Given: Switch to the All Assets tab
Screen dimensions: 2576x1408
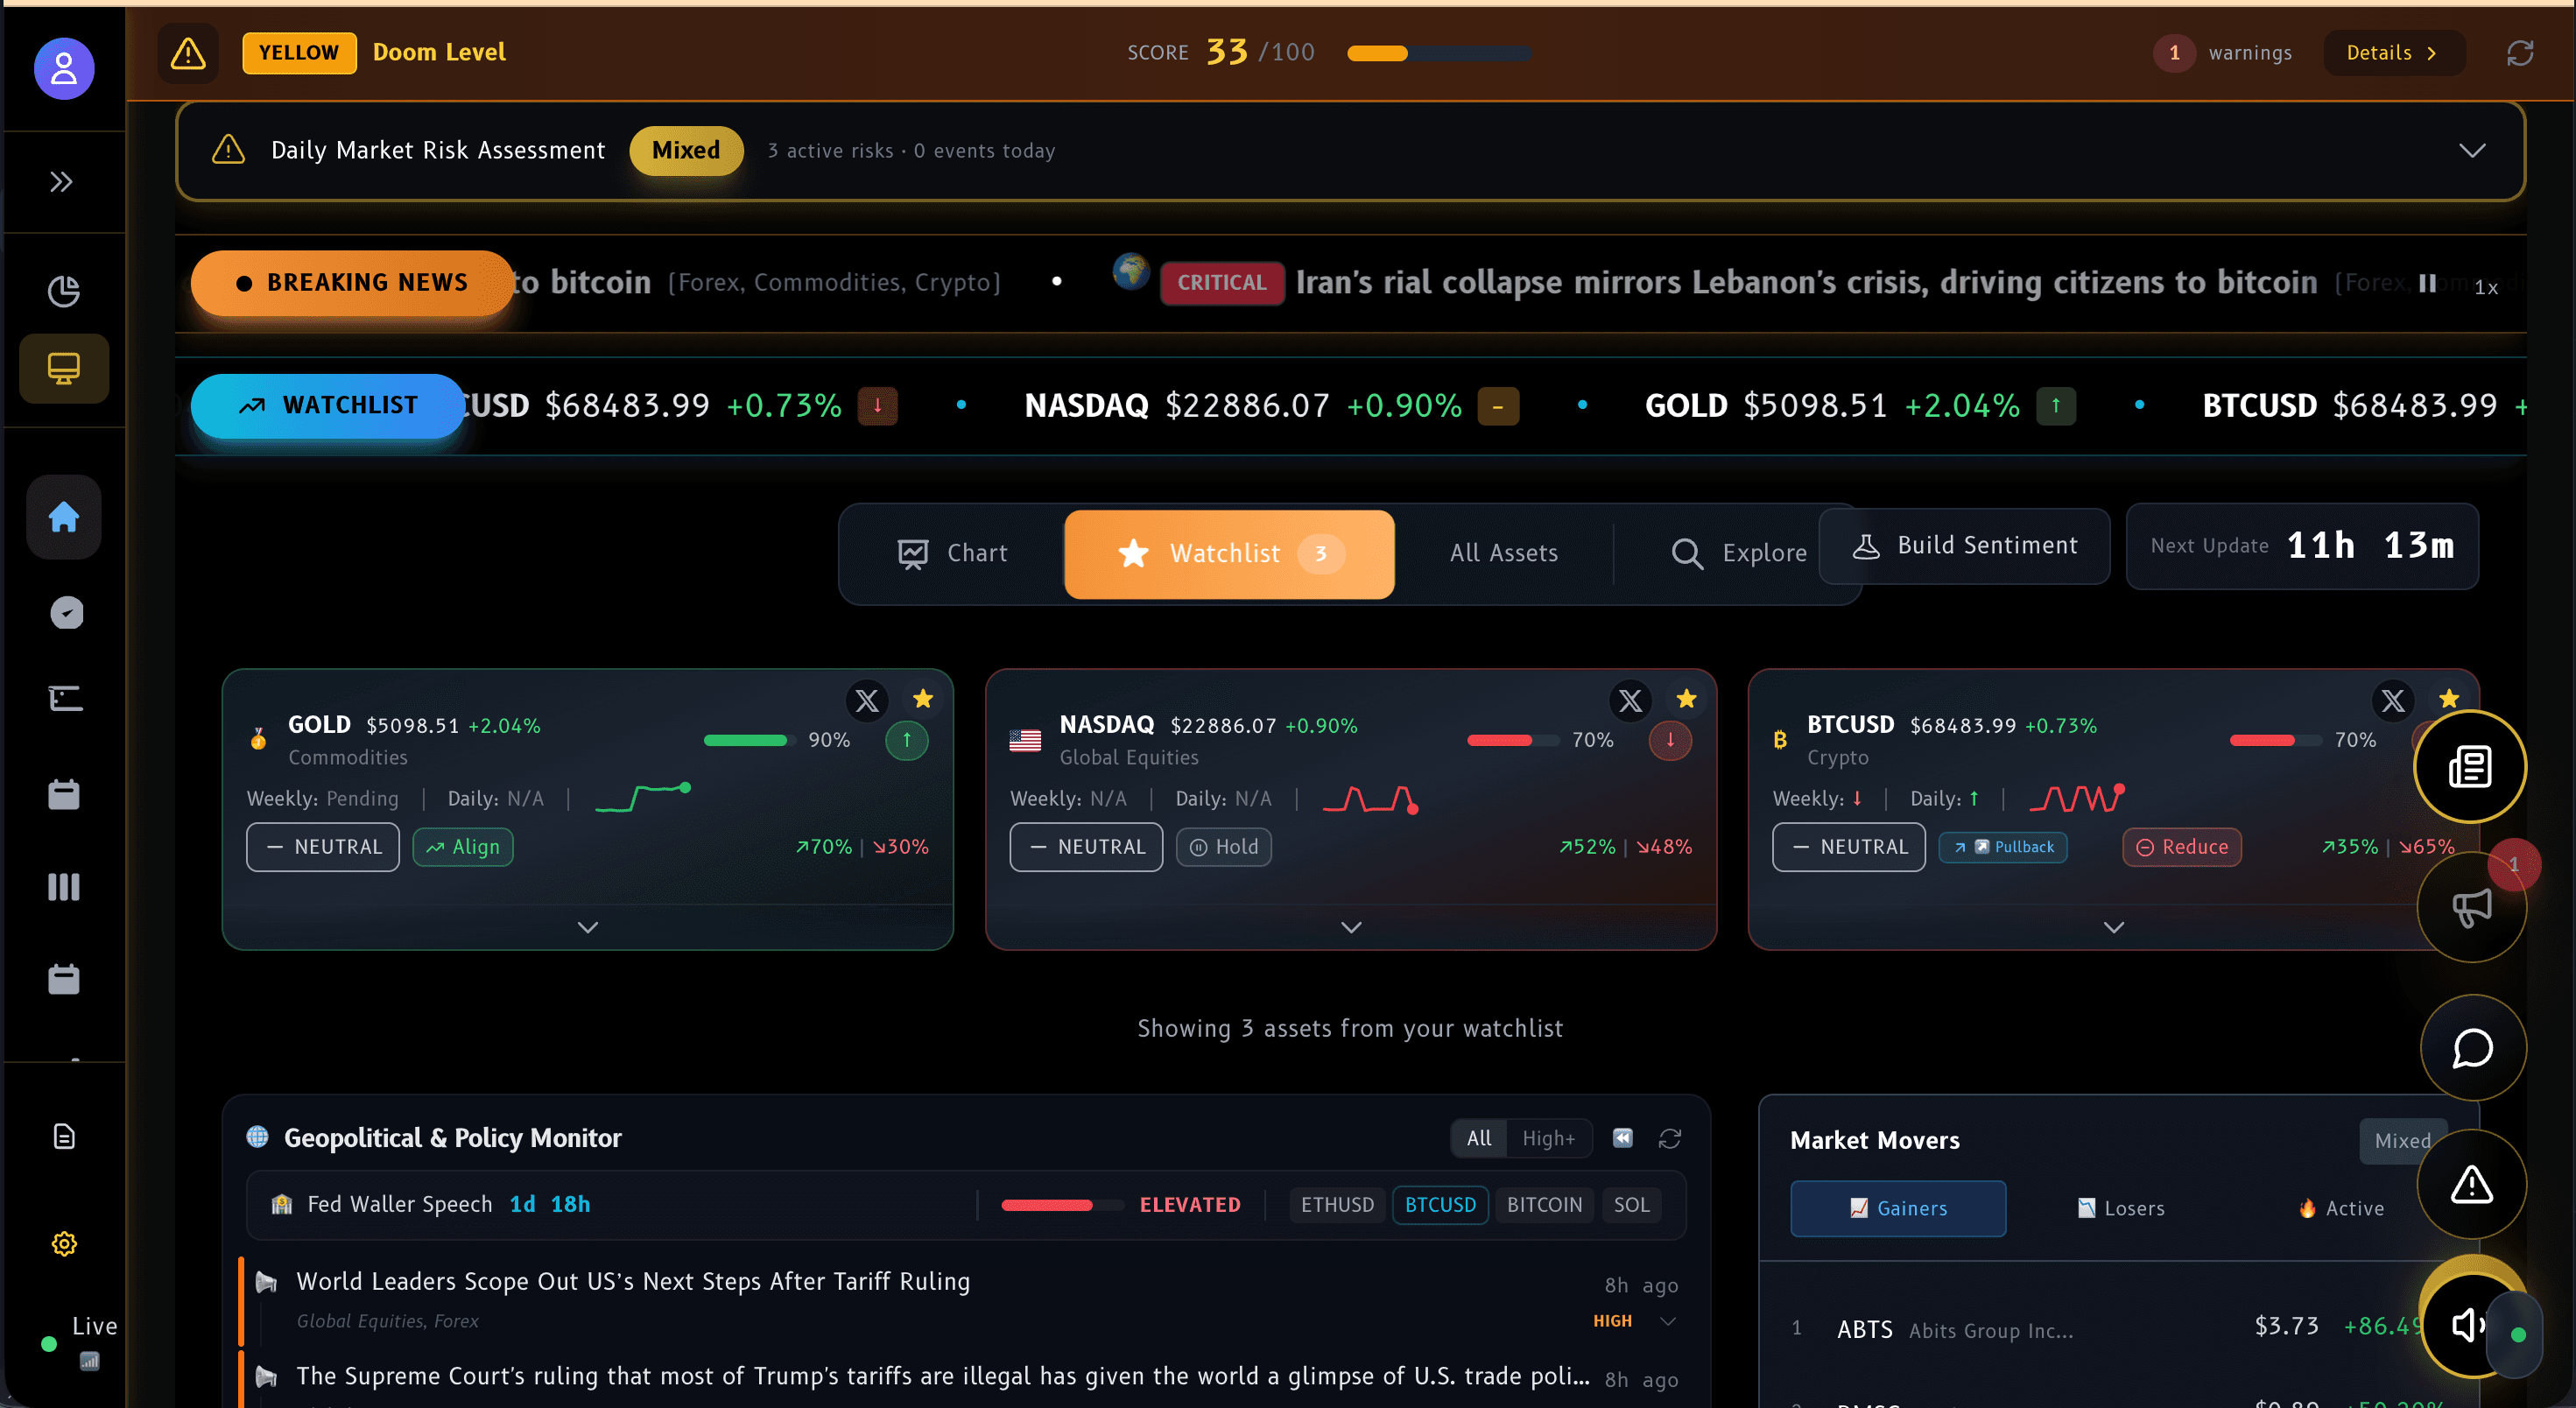Looking at the screenshot, I should (x=1504, y=553).
